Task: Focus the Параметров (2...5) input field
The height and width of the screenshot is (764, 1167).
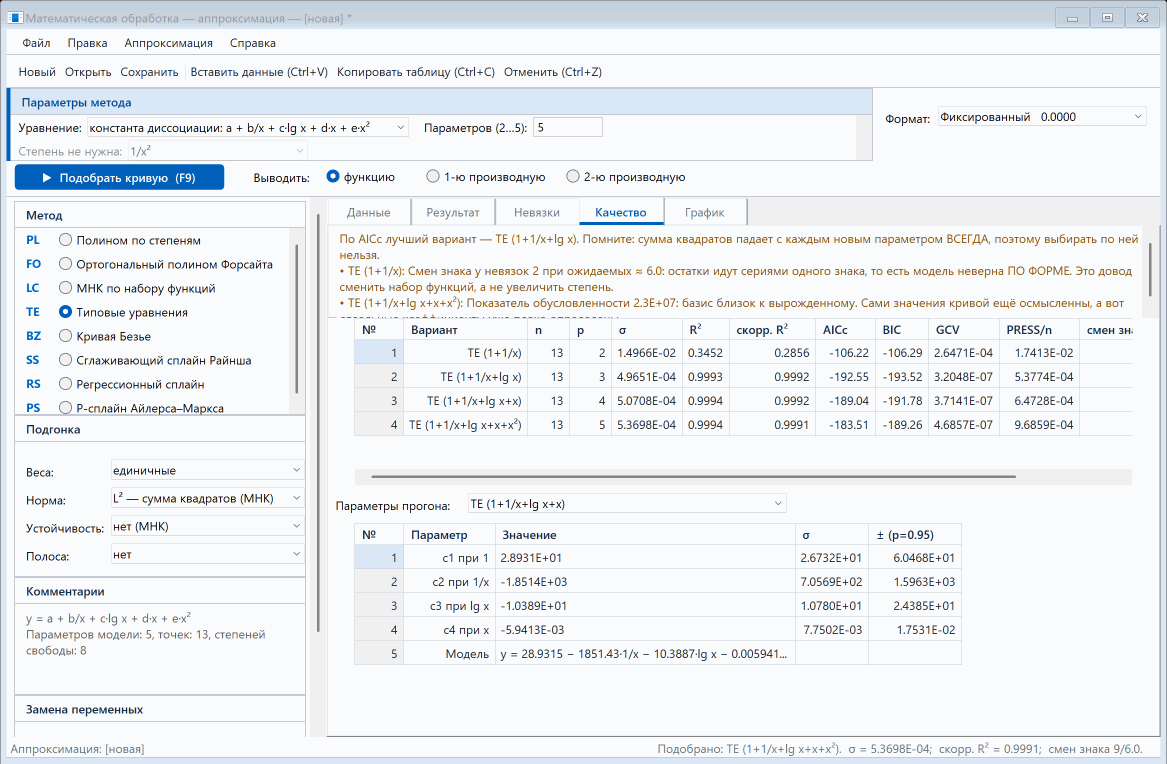Action: coord(568,128)
